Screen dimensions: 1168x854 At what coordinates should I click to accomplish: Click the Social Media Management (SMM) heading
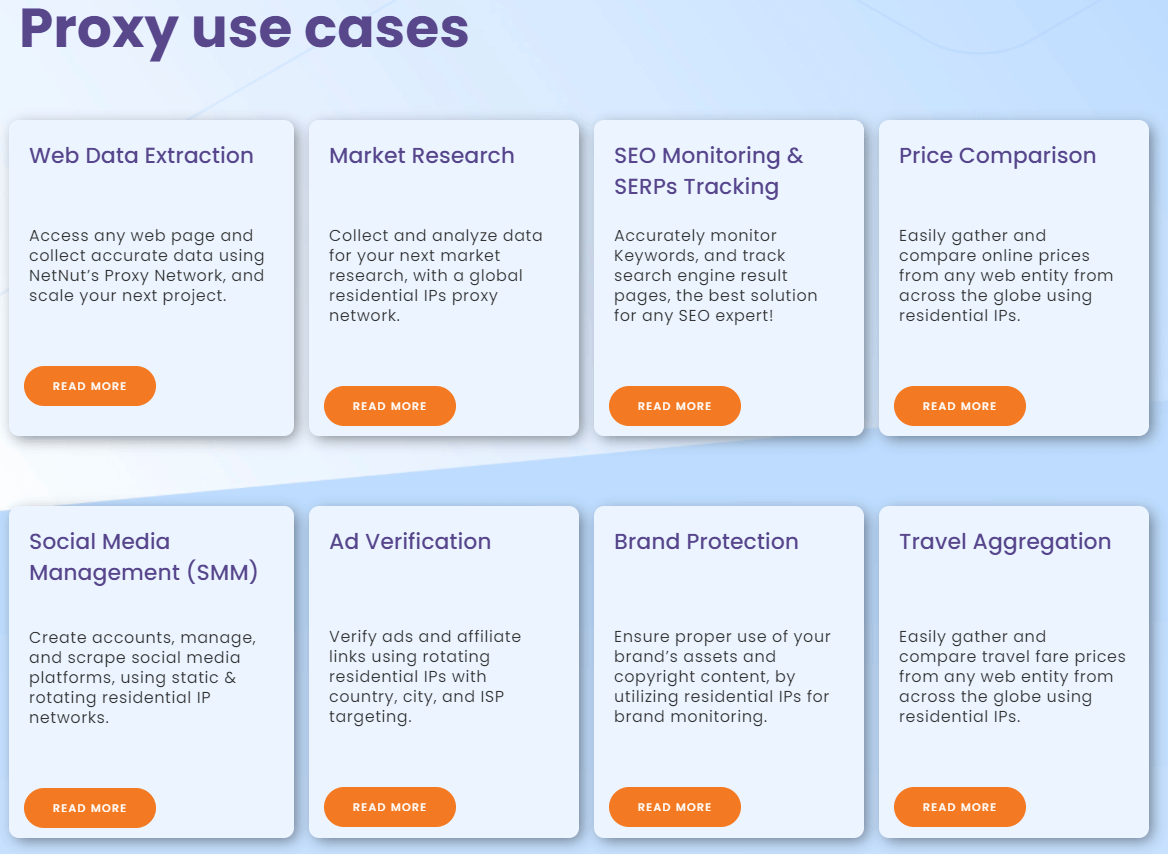point(143,557)
